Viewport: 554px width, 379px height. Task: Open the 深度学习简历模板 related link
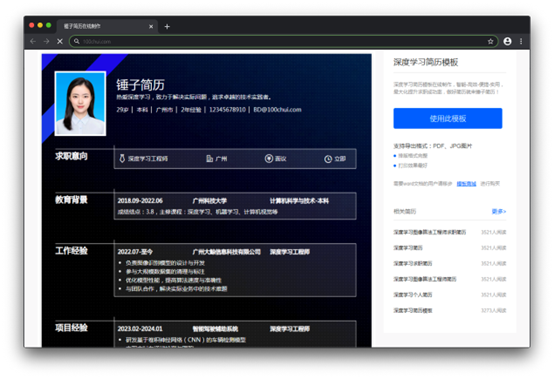pyautogui.click(x=413, y=310)
